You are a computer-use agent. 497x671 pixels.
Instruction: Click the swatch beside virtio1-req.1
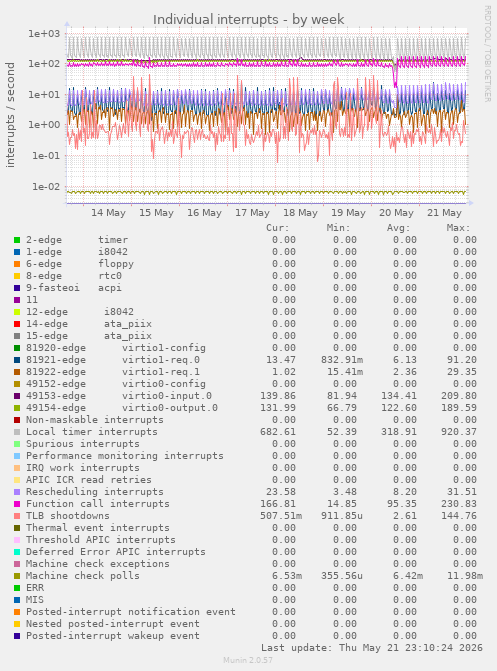[17, 372]
